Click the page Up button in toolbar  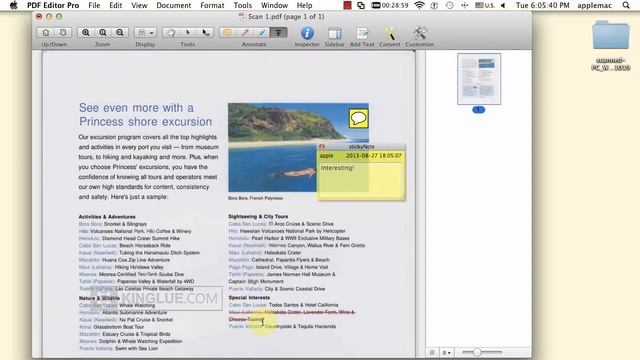[46, 33]
